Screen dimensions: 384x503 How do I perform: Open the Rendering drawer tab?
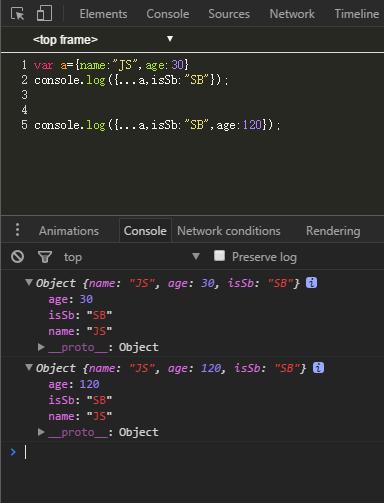coord(333,231)
